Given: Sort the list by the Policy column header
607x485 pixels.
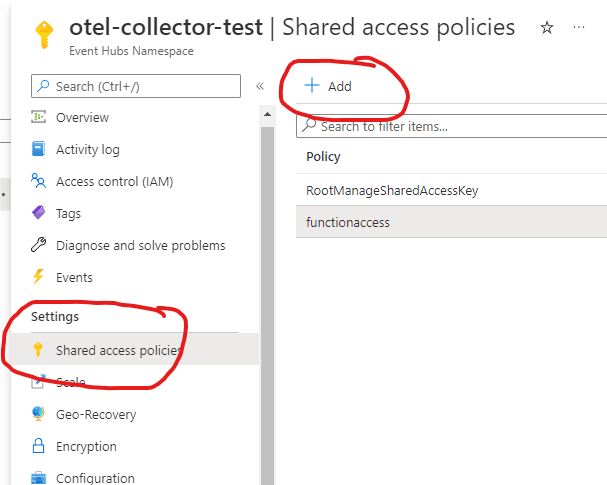Looking at the screenshot, I should pos(324,157).
